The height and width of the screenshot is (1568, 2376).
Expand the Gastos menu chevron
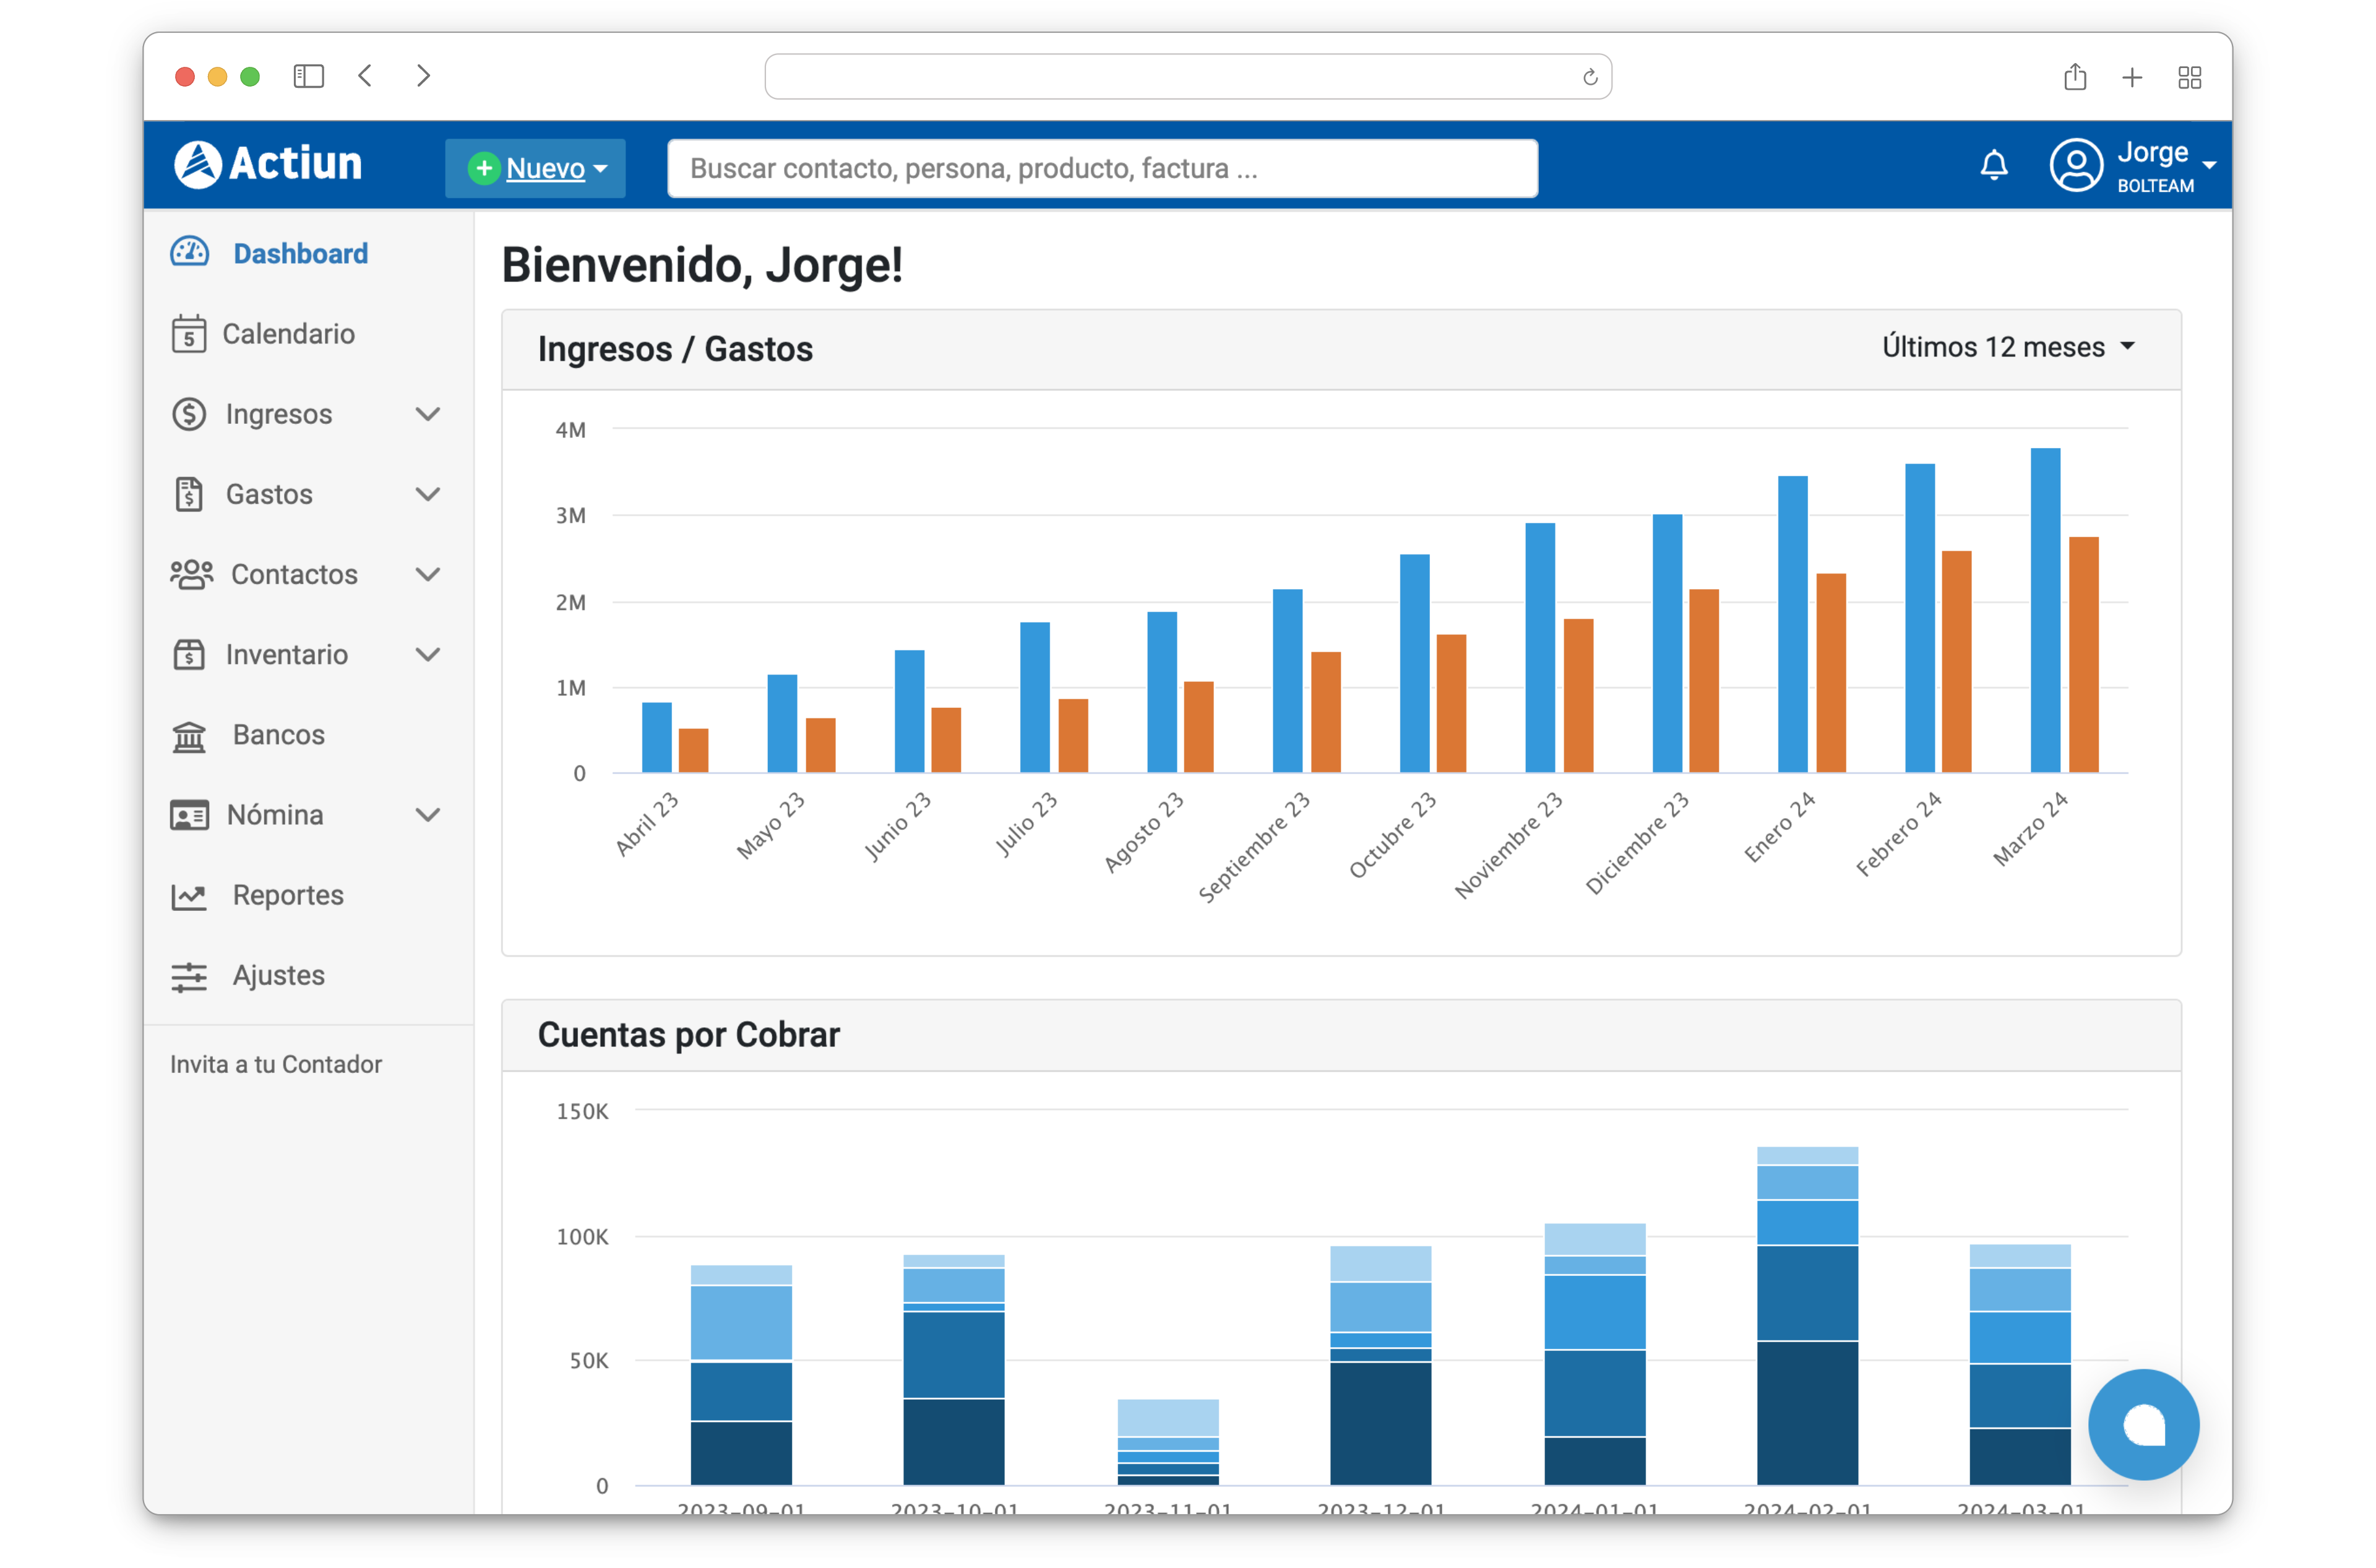428,494
